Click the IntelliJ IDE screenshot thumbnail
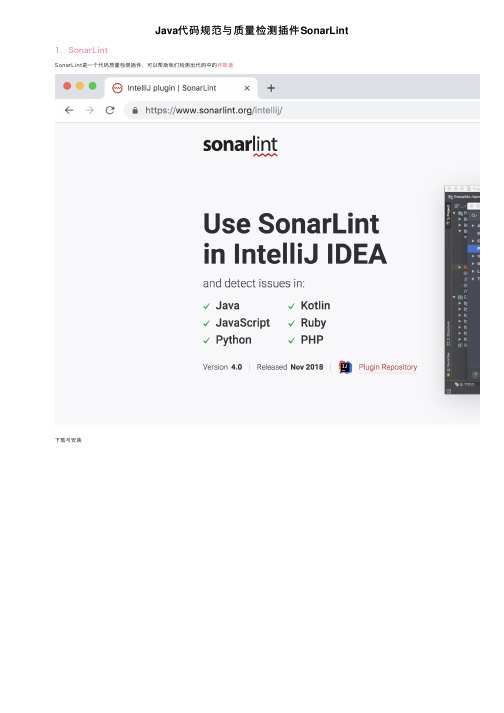The height and width of the screenshot is (713, 504). (462, 290)
